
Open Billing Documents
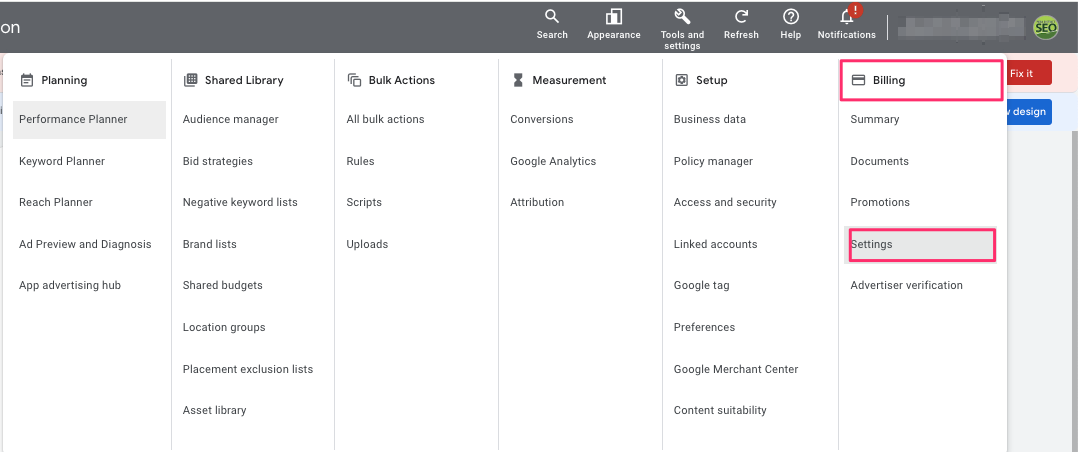(x=879, y=161)
